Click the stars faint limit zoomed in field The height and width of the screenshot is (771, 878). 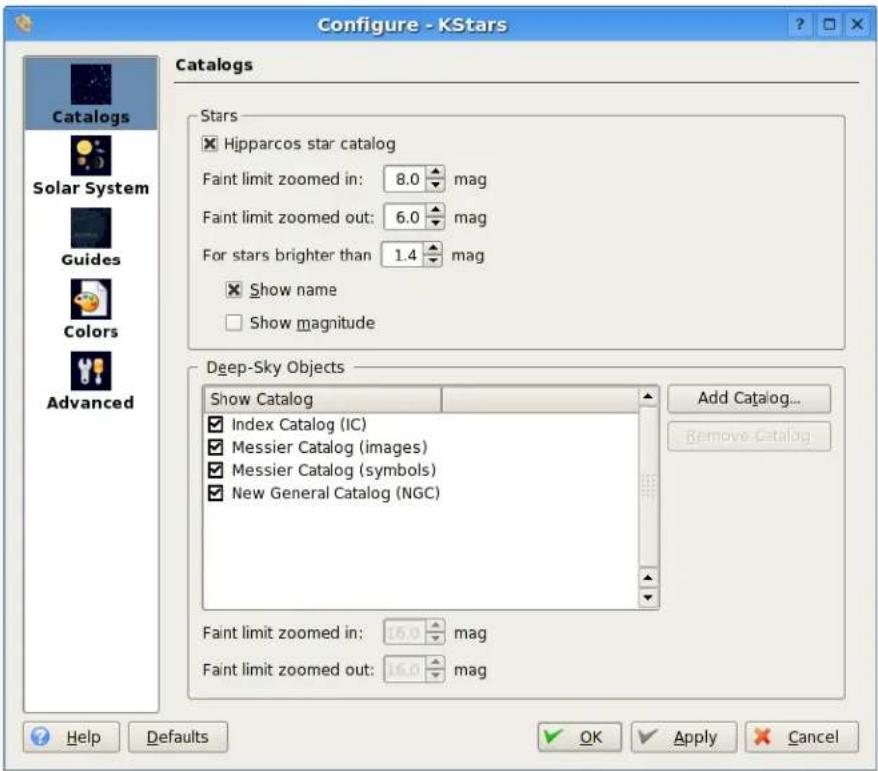pos(405,179)
